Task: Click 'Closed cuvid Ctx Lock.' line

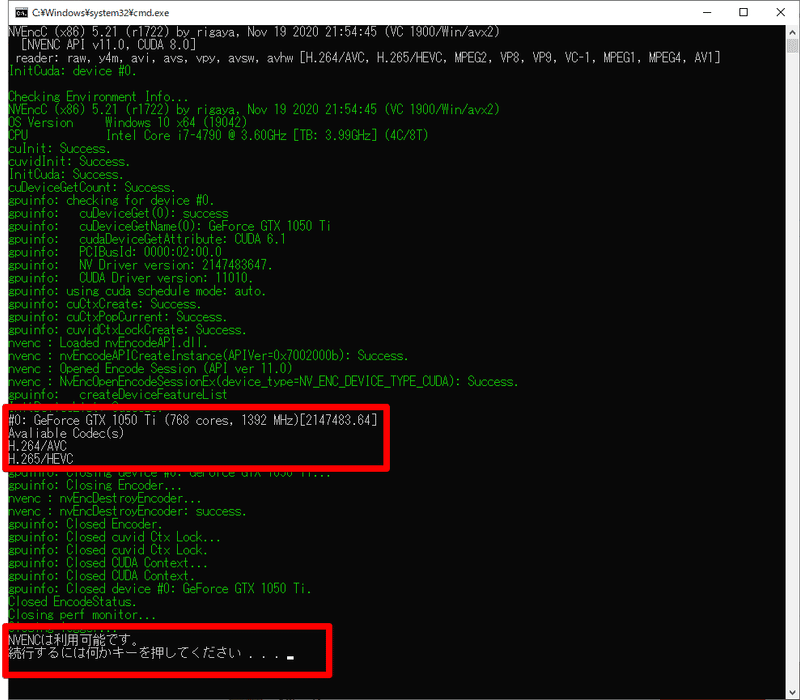Action: click(x=108, y=550)
